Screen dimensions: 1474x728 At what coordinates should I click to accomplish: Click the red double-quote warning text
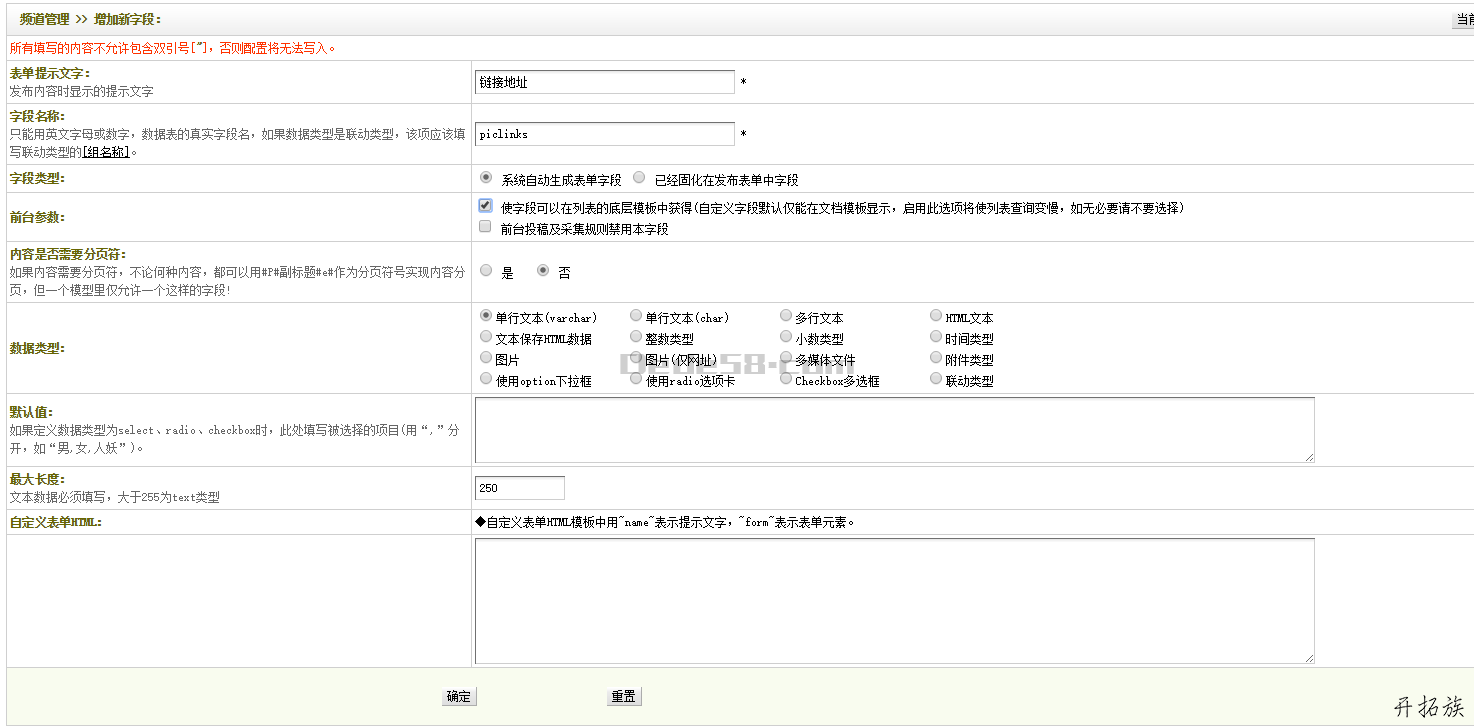tap(173, 47)
